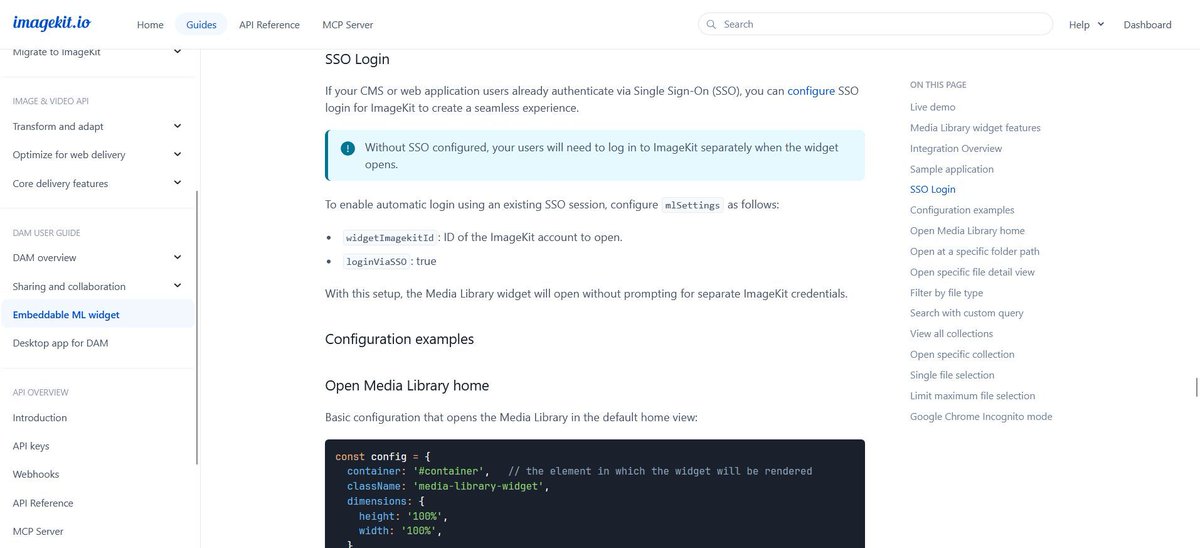Click the left sidebar scrollbar

coord(197,328)
